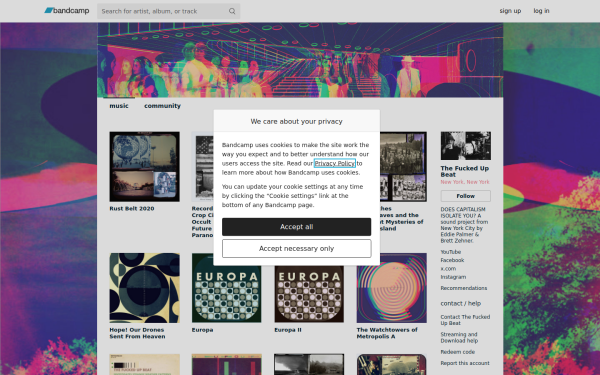Screen dimensions: 600x375
Task: Open the Instagram link in the sidebar
Action: 453,277
